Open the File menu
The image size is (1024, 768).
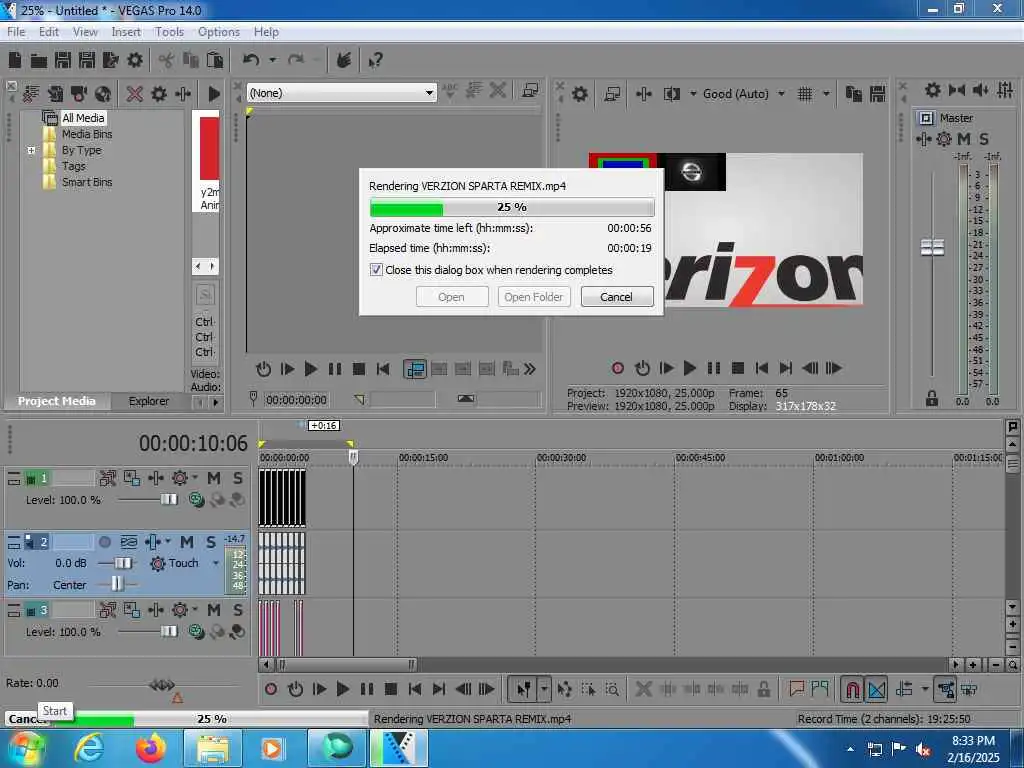coord(16,32)
